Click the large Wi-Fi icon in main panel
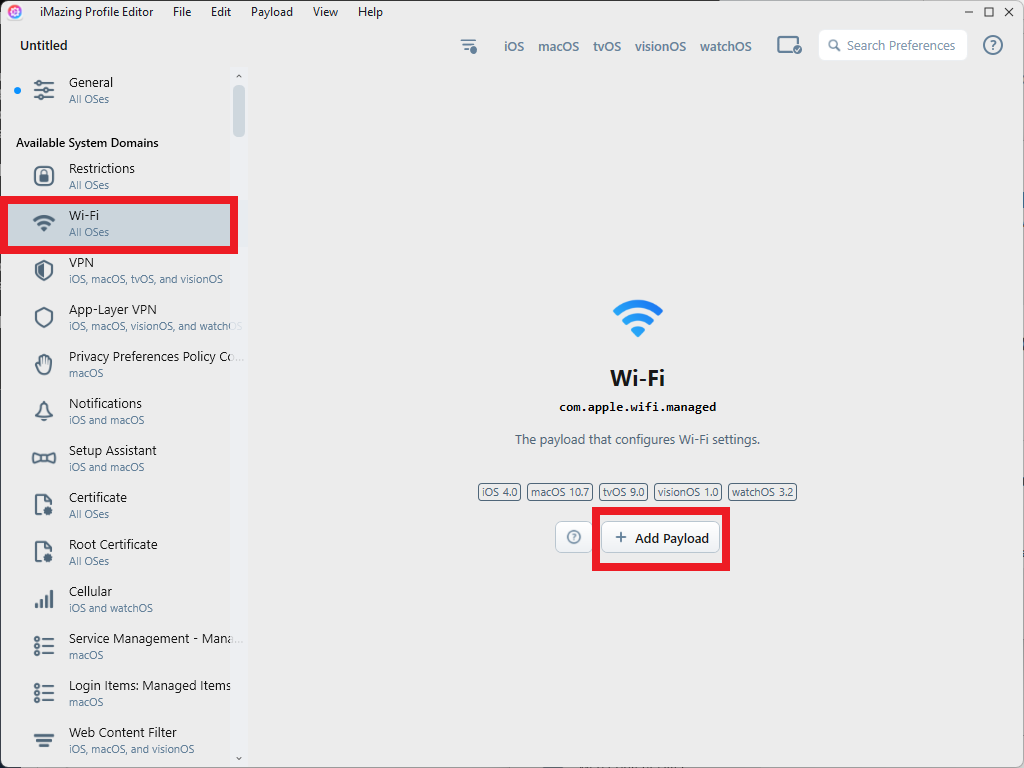 pyautogui.click(x=637, y=318)
